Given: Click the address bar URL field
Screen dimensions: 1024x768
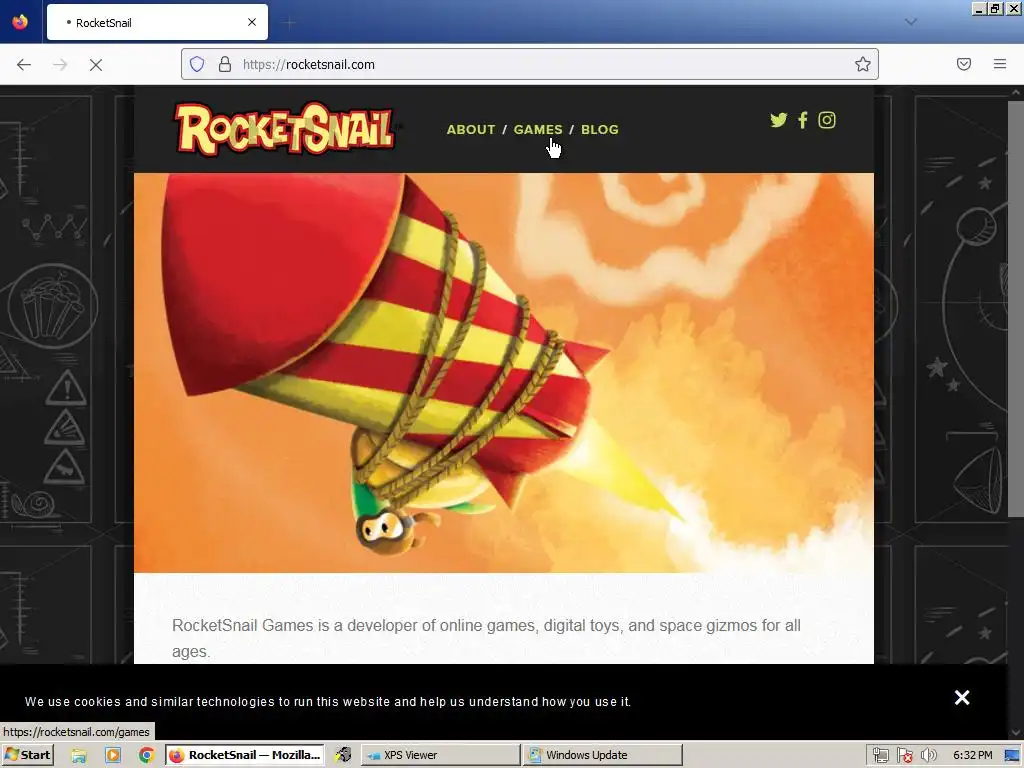Looking at the screenshot, I should pos(529,64).
